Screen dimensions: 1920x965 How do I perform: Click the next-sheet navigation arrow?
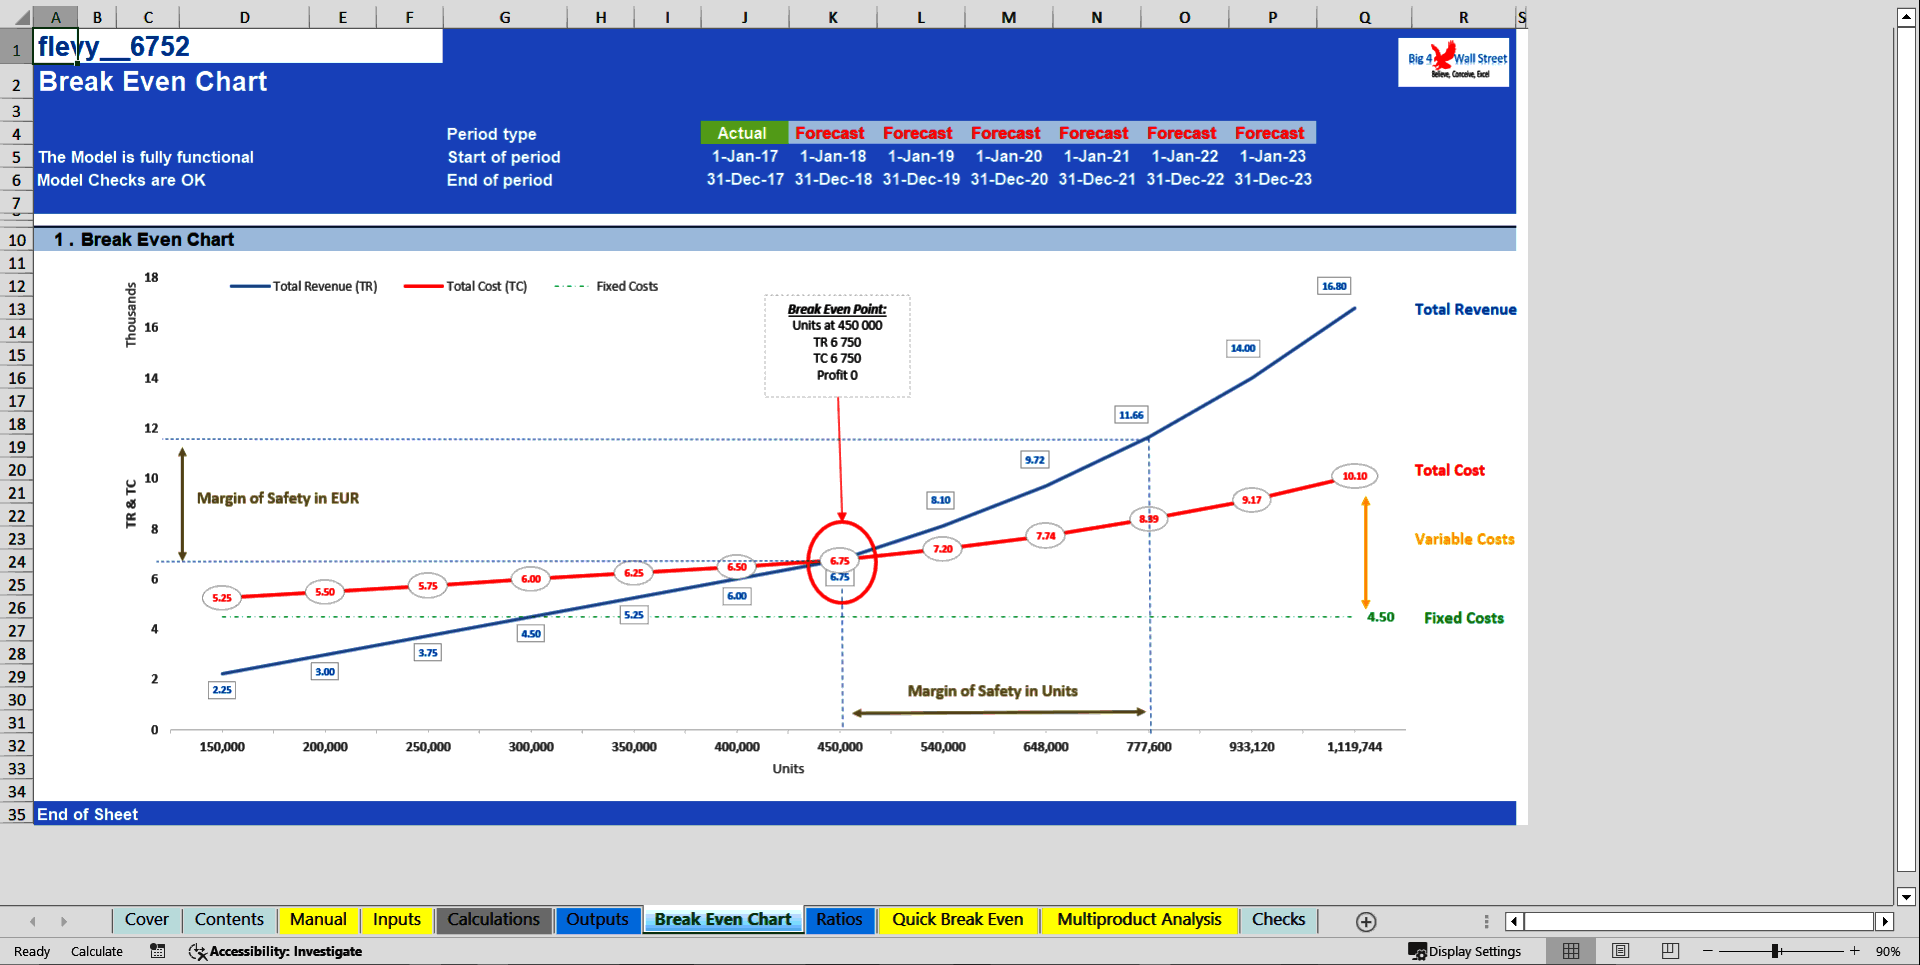coord(65,921)
